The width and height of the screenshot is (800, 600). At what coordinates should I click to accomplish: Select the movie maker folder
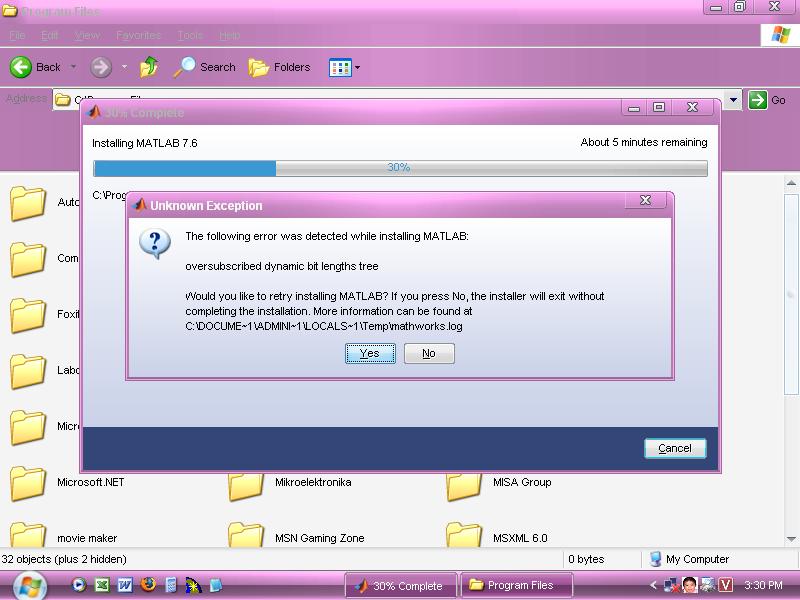[63, 536]
